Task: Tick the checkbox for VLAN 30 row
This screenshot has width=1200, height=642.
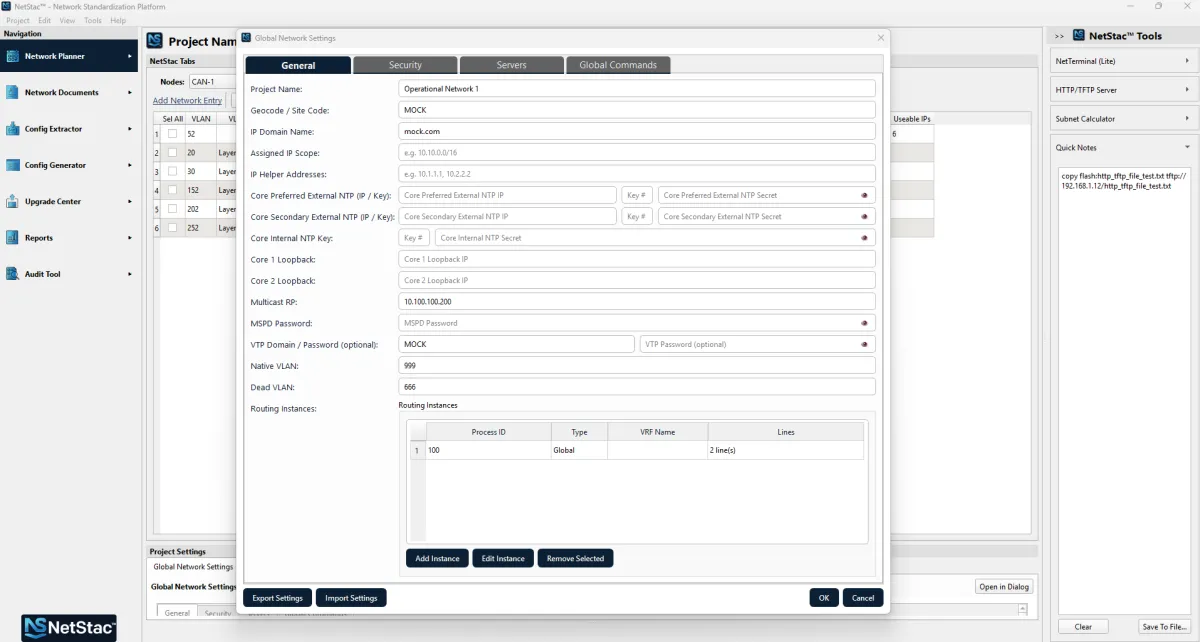Action: click(172, 172)
